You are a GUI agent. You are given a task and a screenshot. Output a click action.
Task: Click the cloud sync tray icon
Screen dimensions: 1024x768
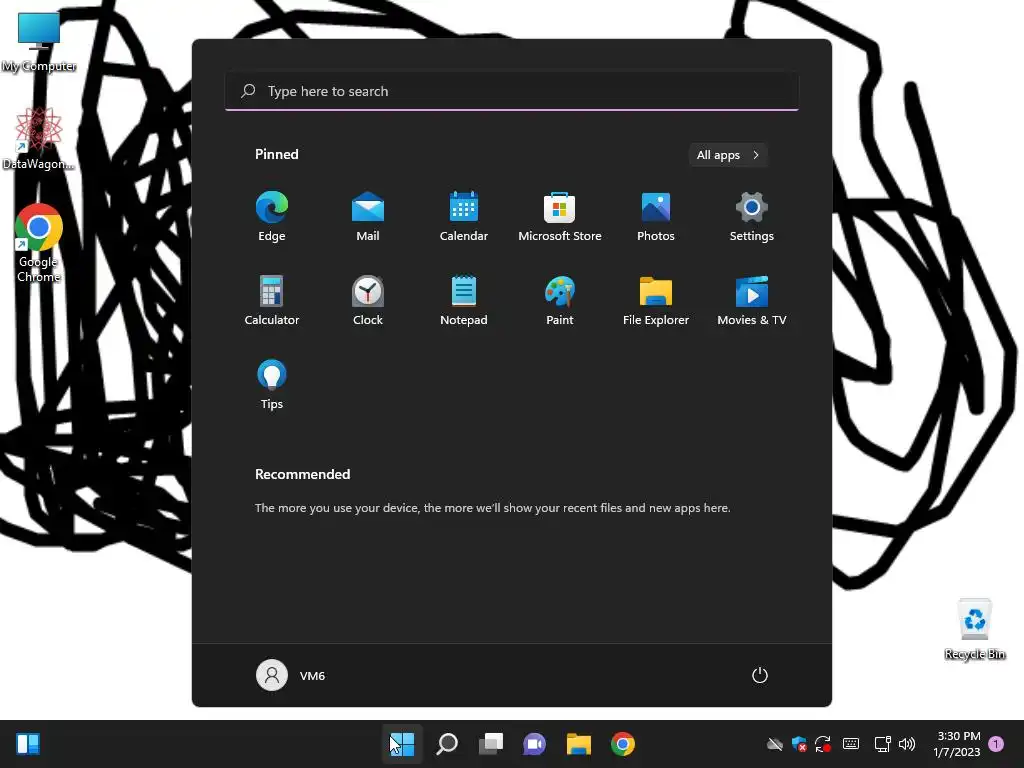[775, 744]
